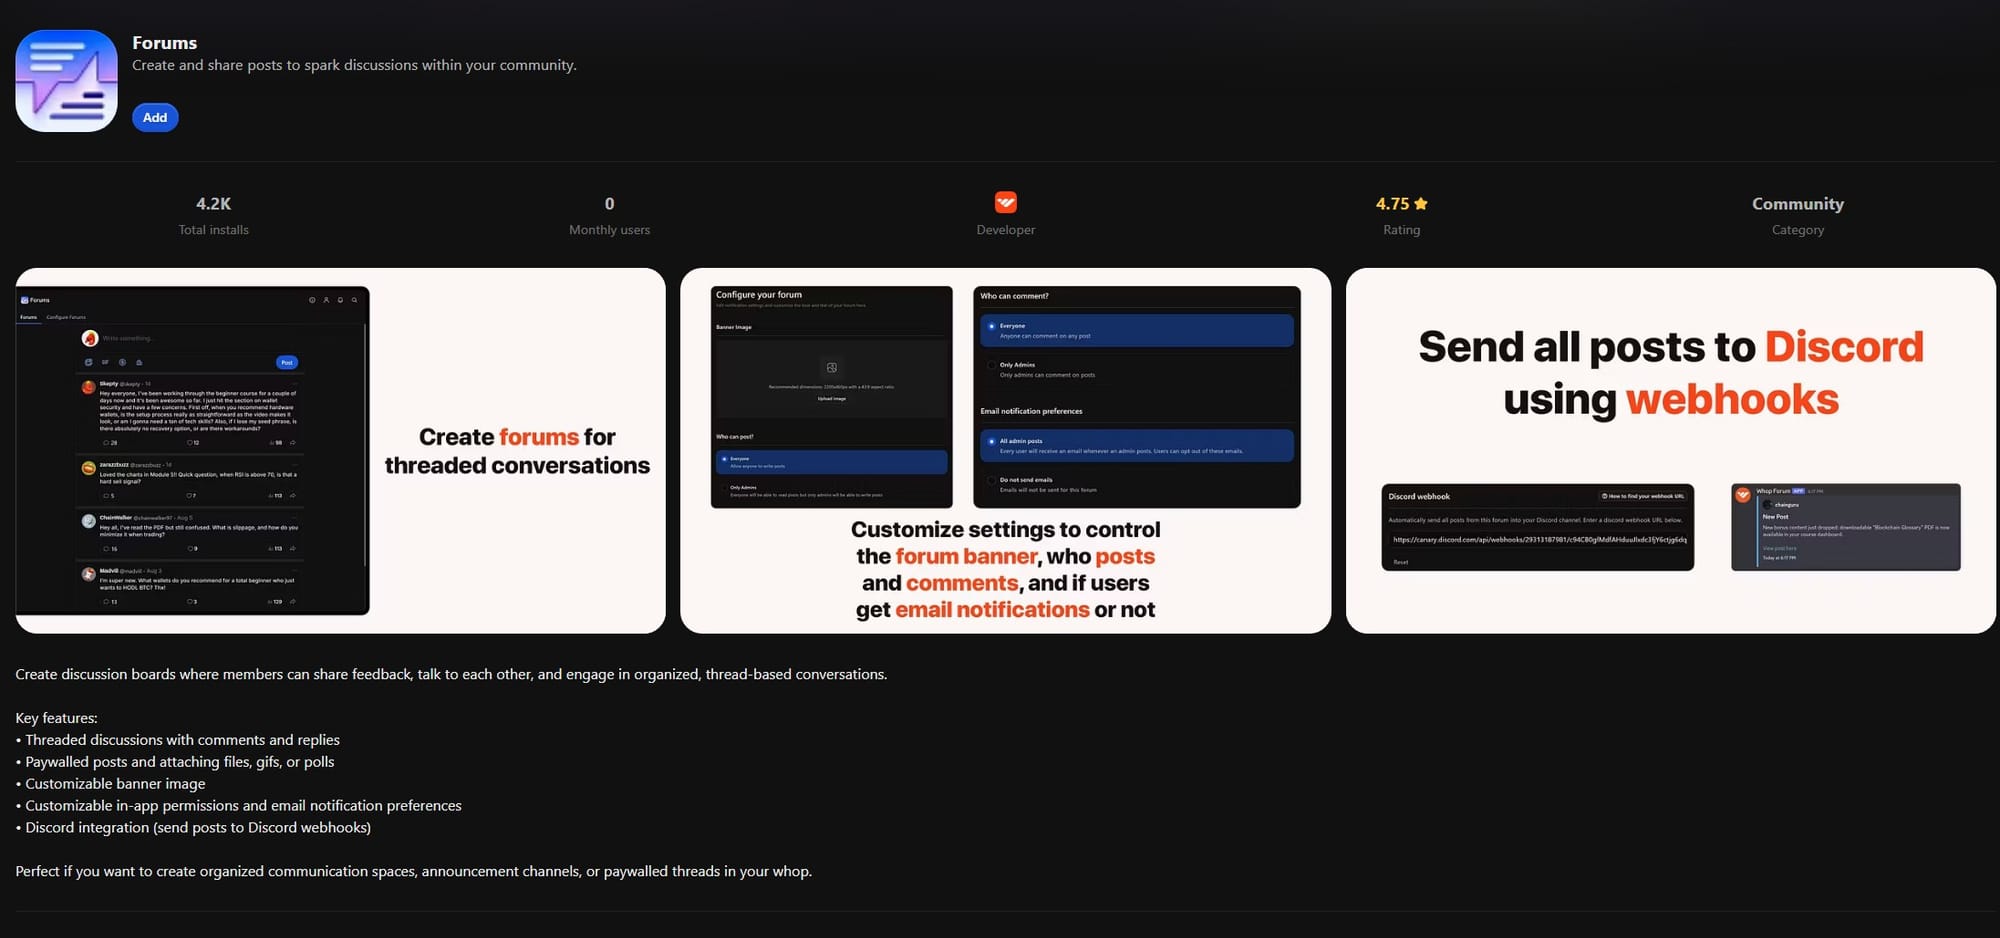
Task: Click the profile icon in the Forums header
Action: [326, 300]
